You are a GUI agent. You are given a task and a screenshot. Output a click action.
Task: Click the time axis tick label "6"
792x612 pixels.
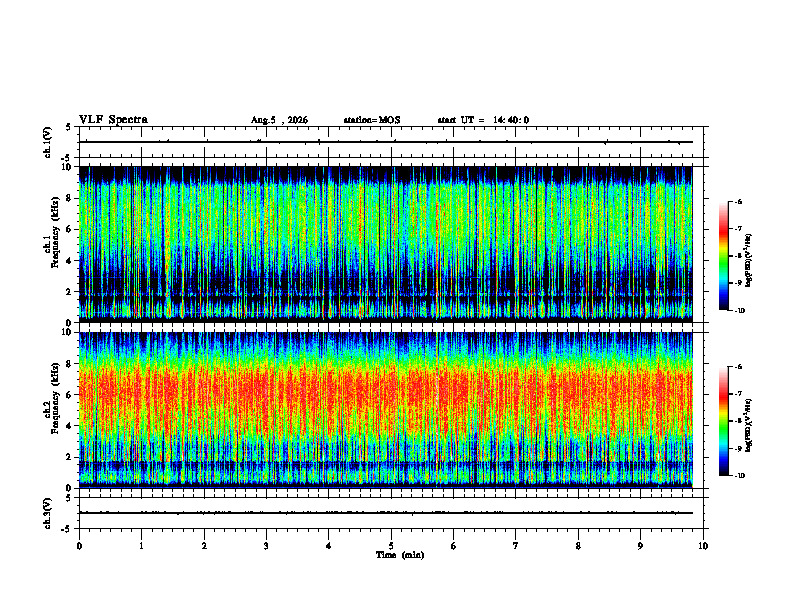pyautogui.click(x=454, y=546)
